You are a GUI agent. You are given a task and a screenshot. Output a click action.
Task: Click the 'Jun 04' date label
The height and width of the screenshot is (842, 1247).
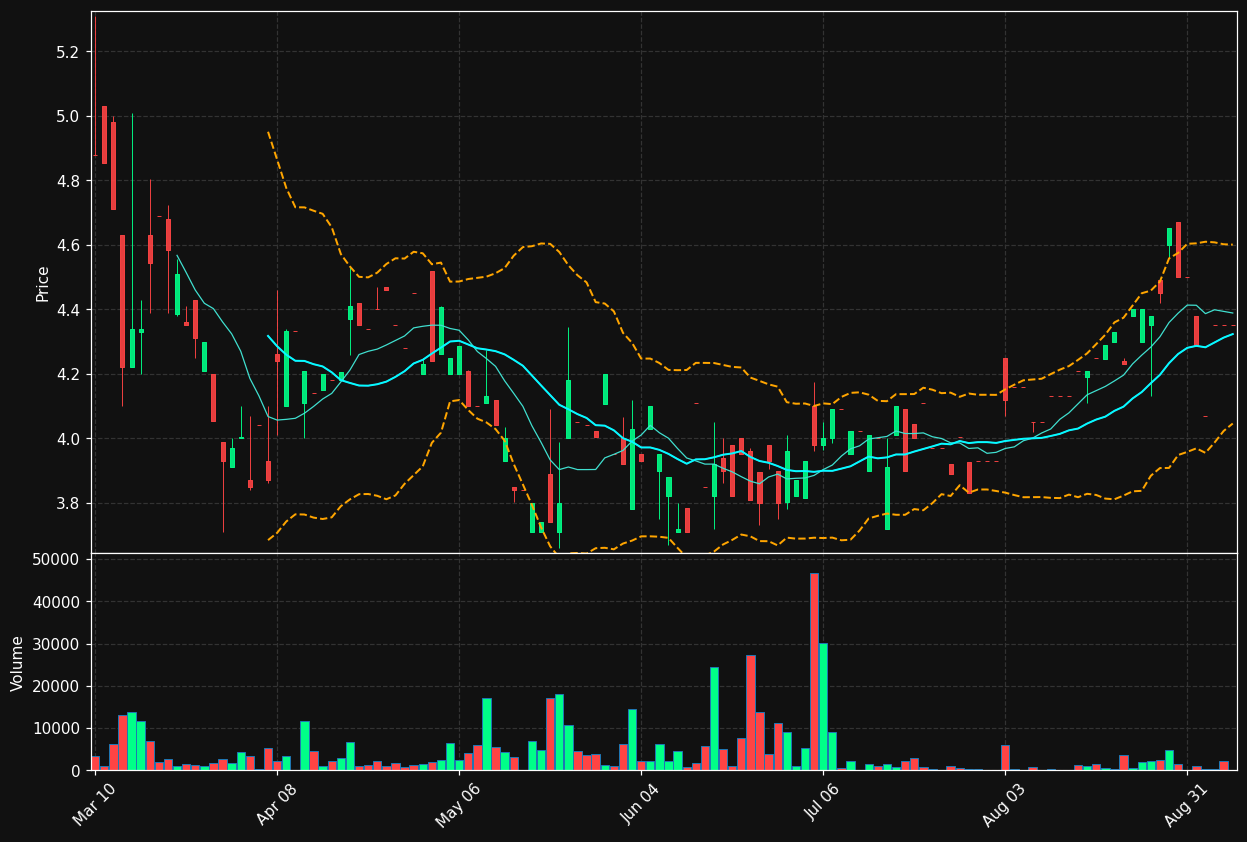click(640, 804)
